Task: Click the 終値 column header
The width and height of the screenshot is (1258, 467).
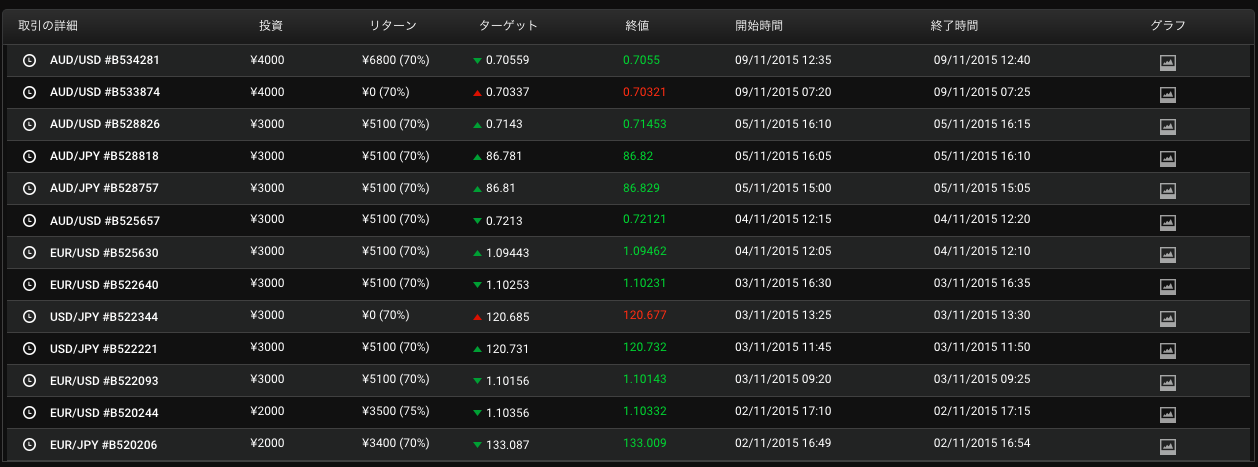Action: click(x=638, y=25)
